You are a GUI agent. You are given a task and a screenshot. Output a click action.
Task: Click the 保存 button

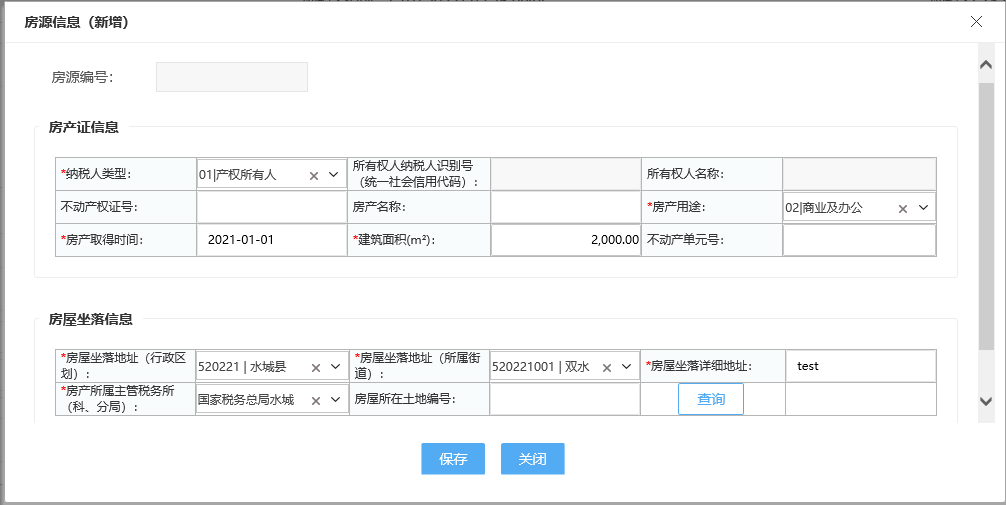[453, 459]
